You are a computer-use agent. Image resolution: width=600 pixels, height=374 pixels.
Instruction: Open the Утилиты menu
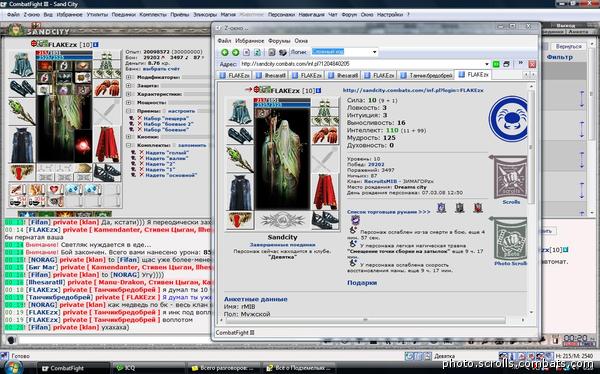[97, 15]
